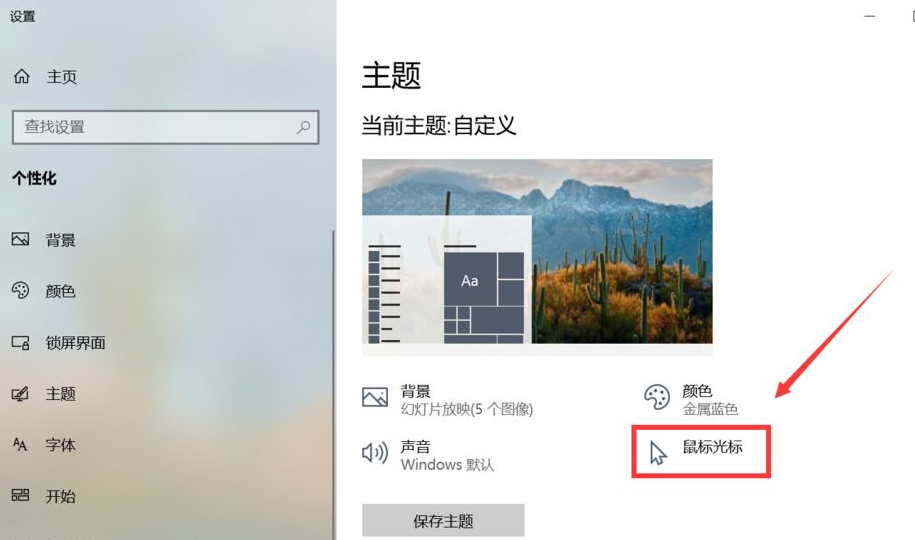Click the home icon beside 主页
This screenshot has width=915, height=540.
[22, 76]
